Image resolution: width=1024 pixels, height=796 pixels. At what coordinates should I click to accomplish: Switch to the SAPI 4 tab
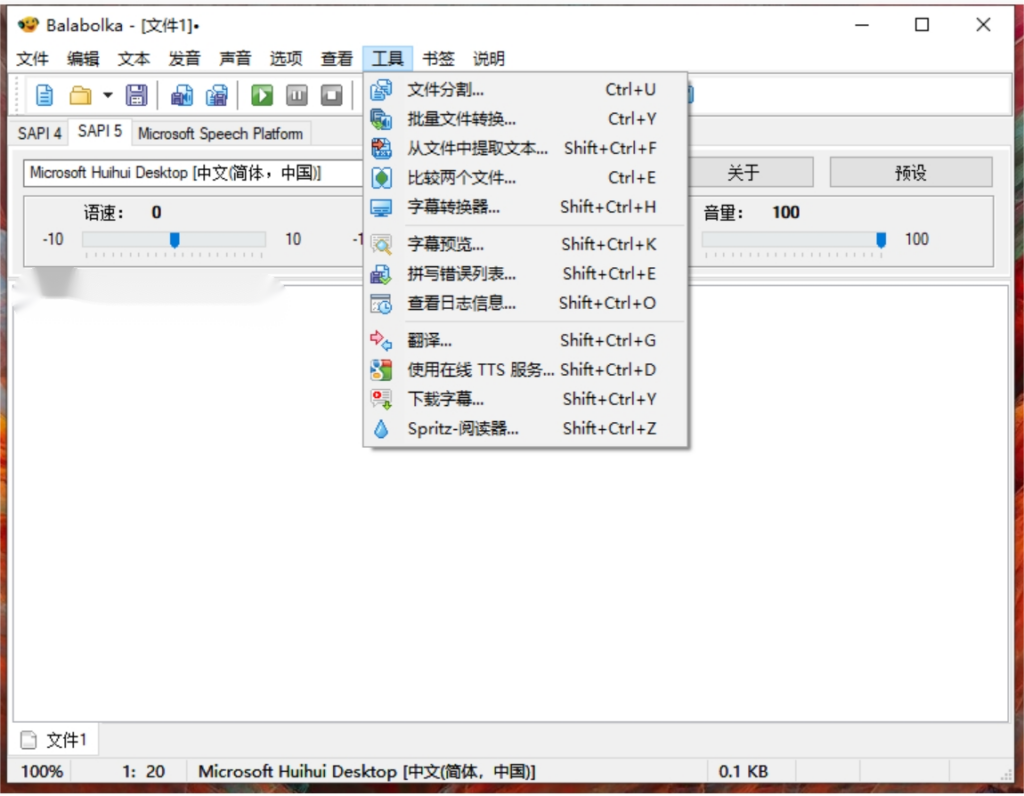[x=40, y=133]
